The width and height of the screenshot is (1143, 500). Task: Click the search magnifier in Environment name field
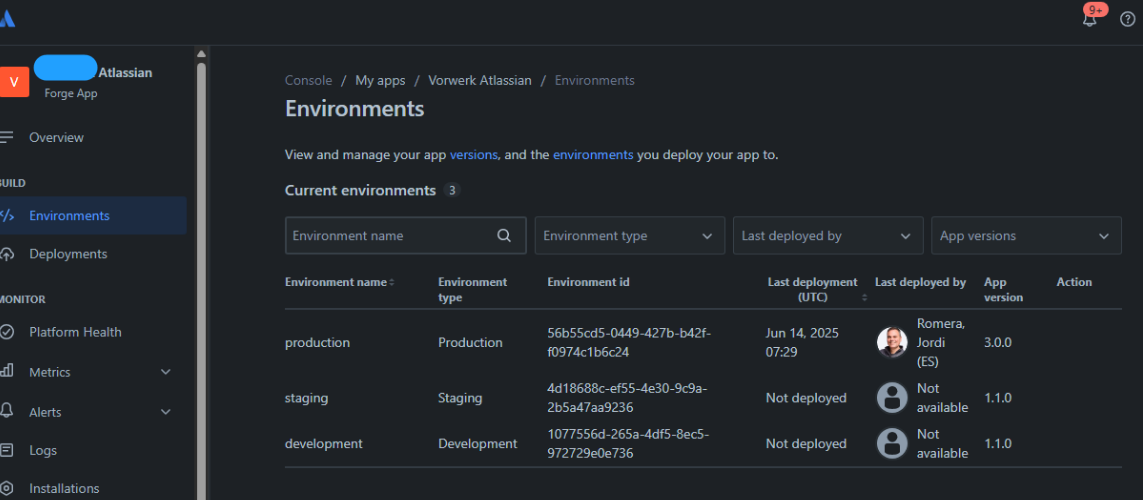point(504,235)
